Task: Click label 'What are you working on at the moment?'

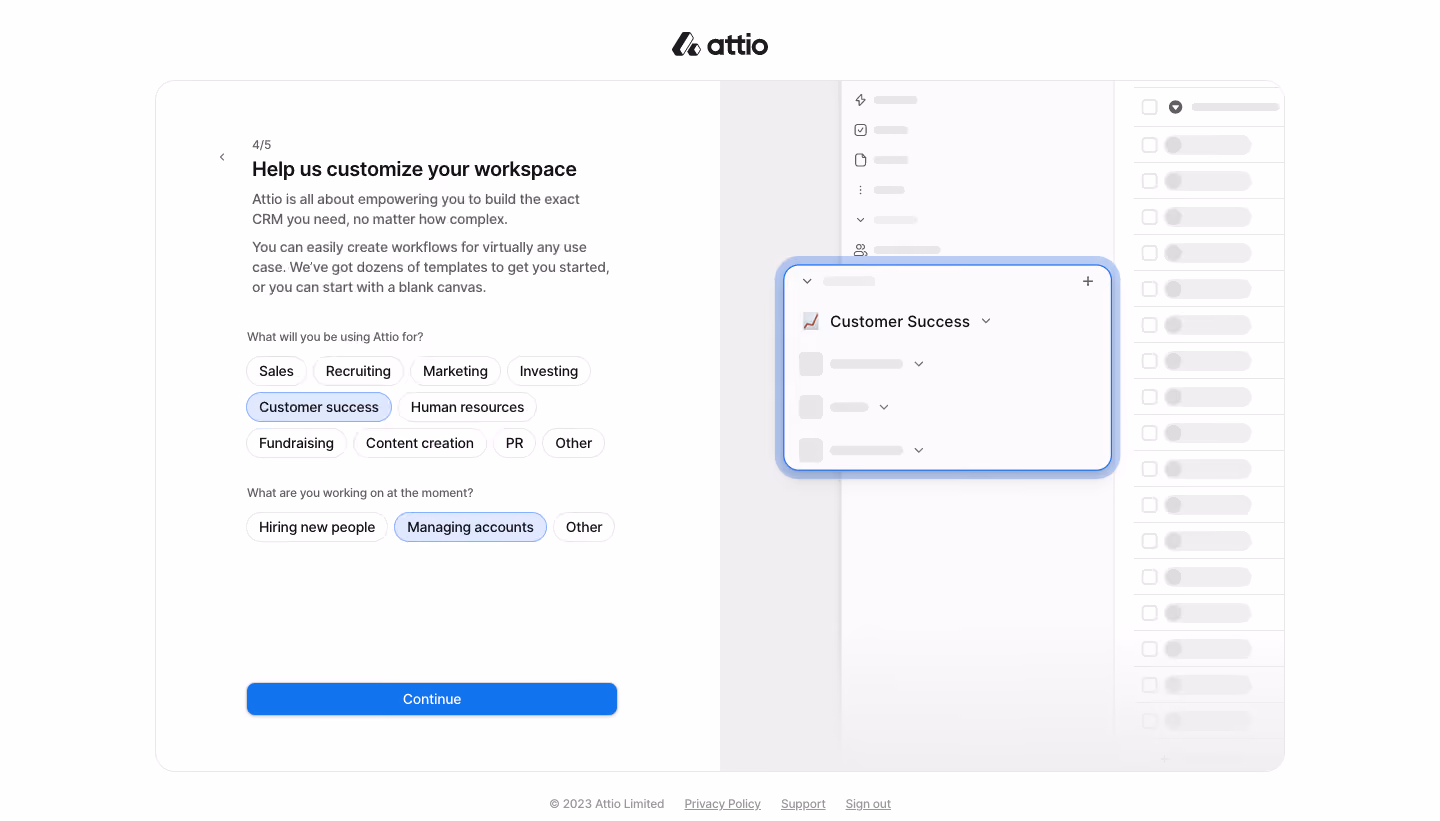Action: click(x=360, y=493)
